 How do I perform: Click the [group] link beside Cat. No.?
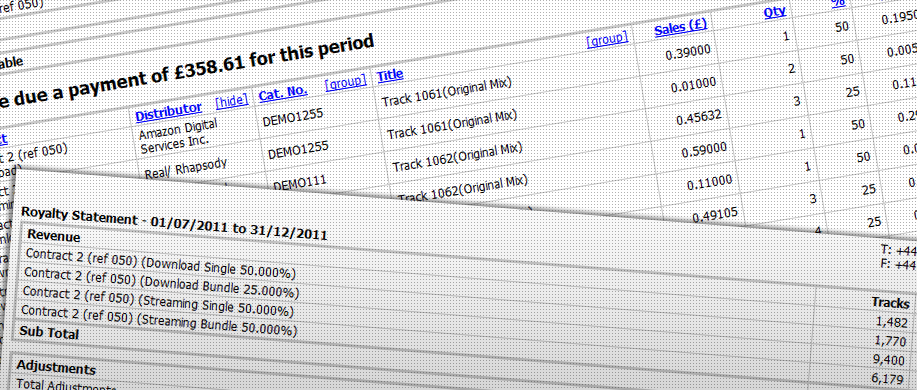pos(346,82)
